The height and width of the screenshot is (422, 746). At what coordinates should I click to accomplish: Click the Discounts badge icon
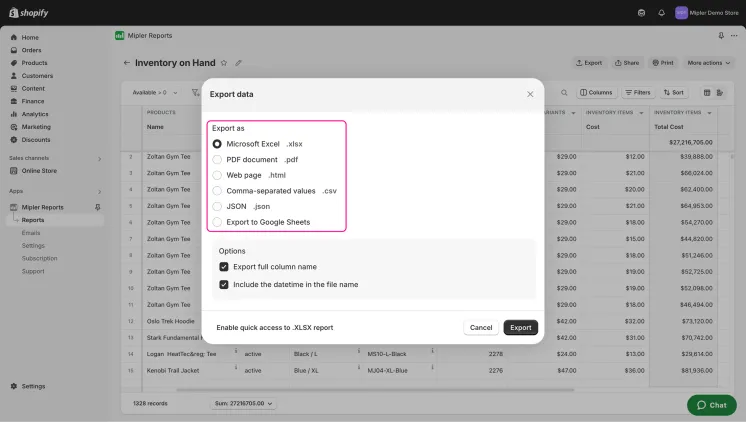tap(14, 140)
